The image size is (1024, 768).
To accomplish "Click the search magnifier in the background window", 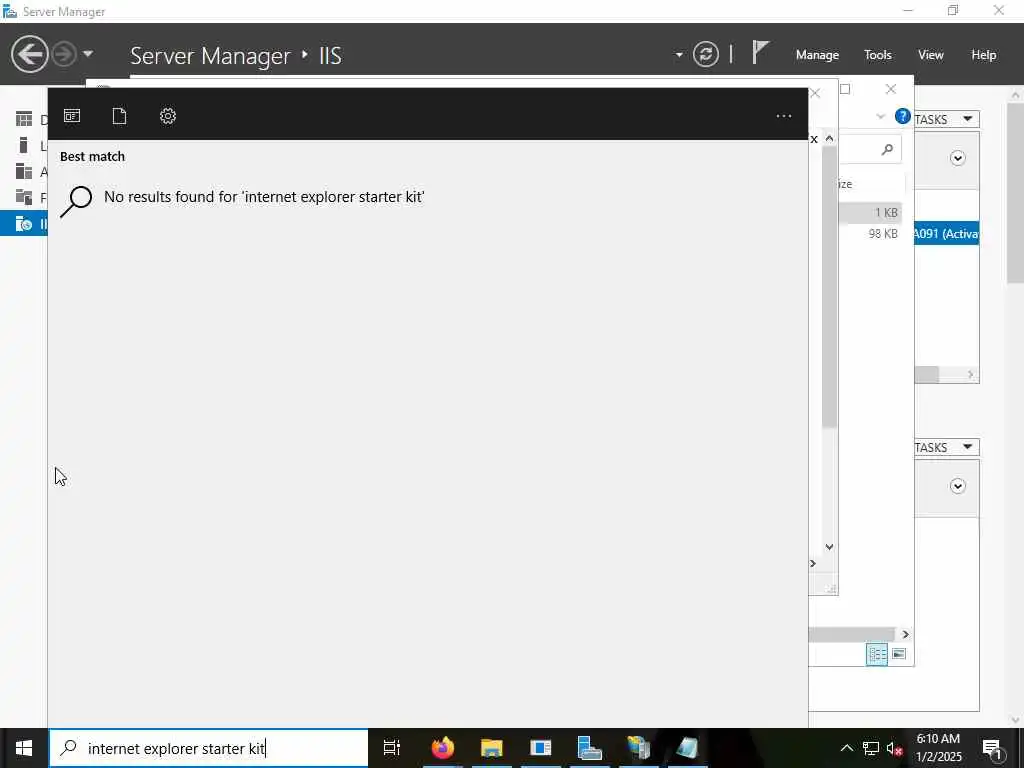I will 887,150.
